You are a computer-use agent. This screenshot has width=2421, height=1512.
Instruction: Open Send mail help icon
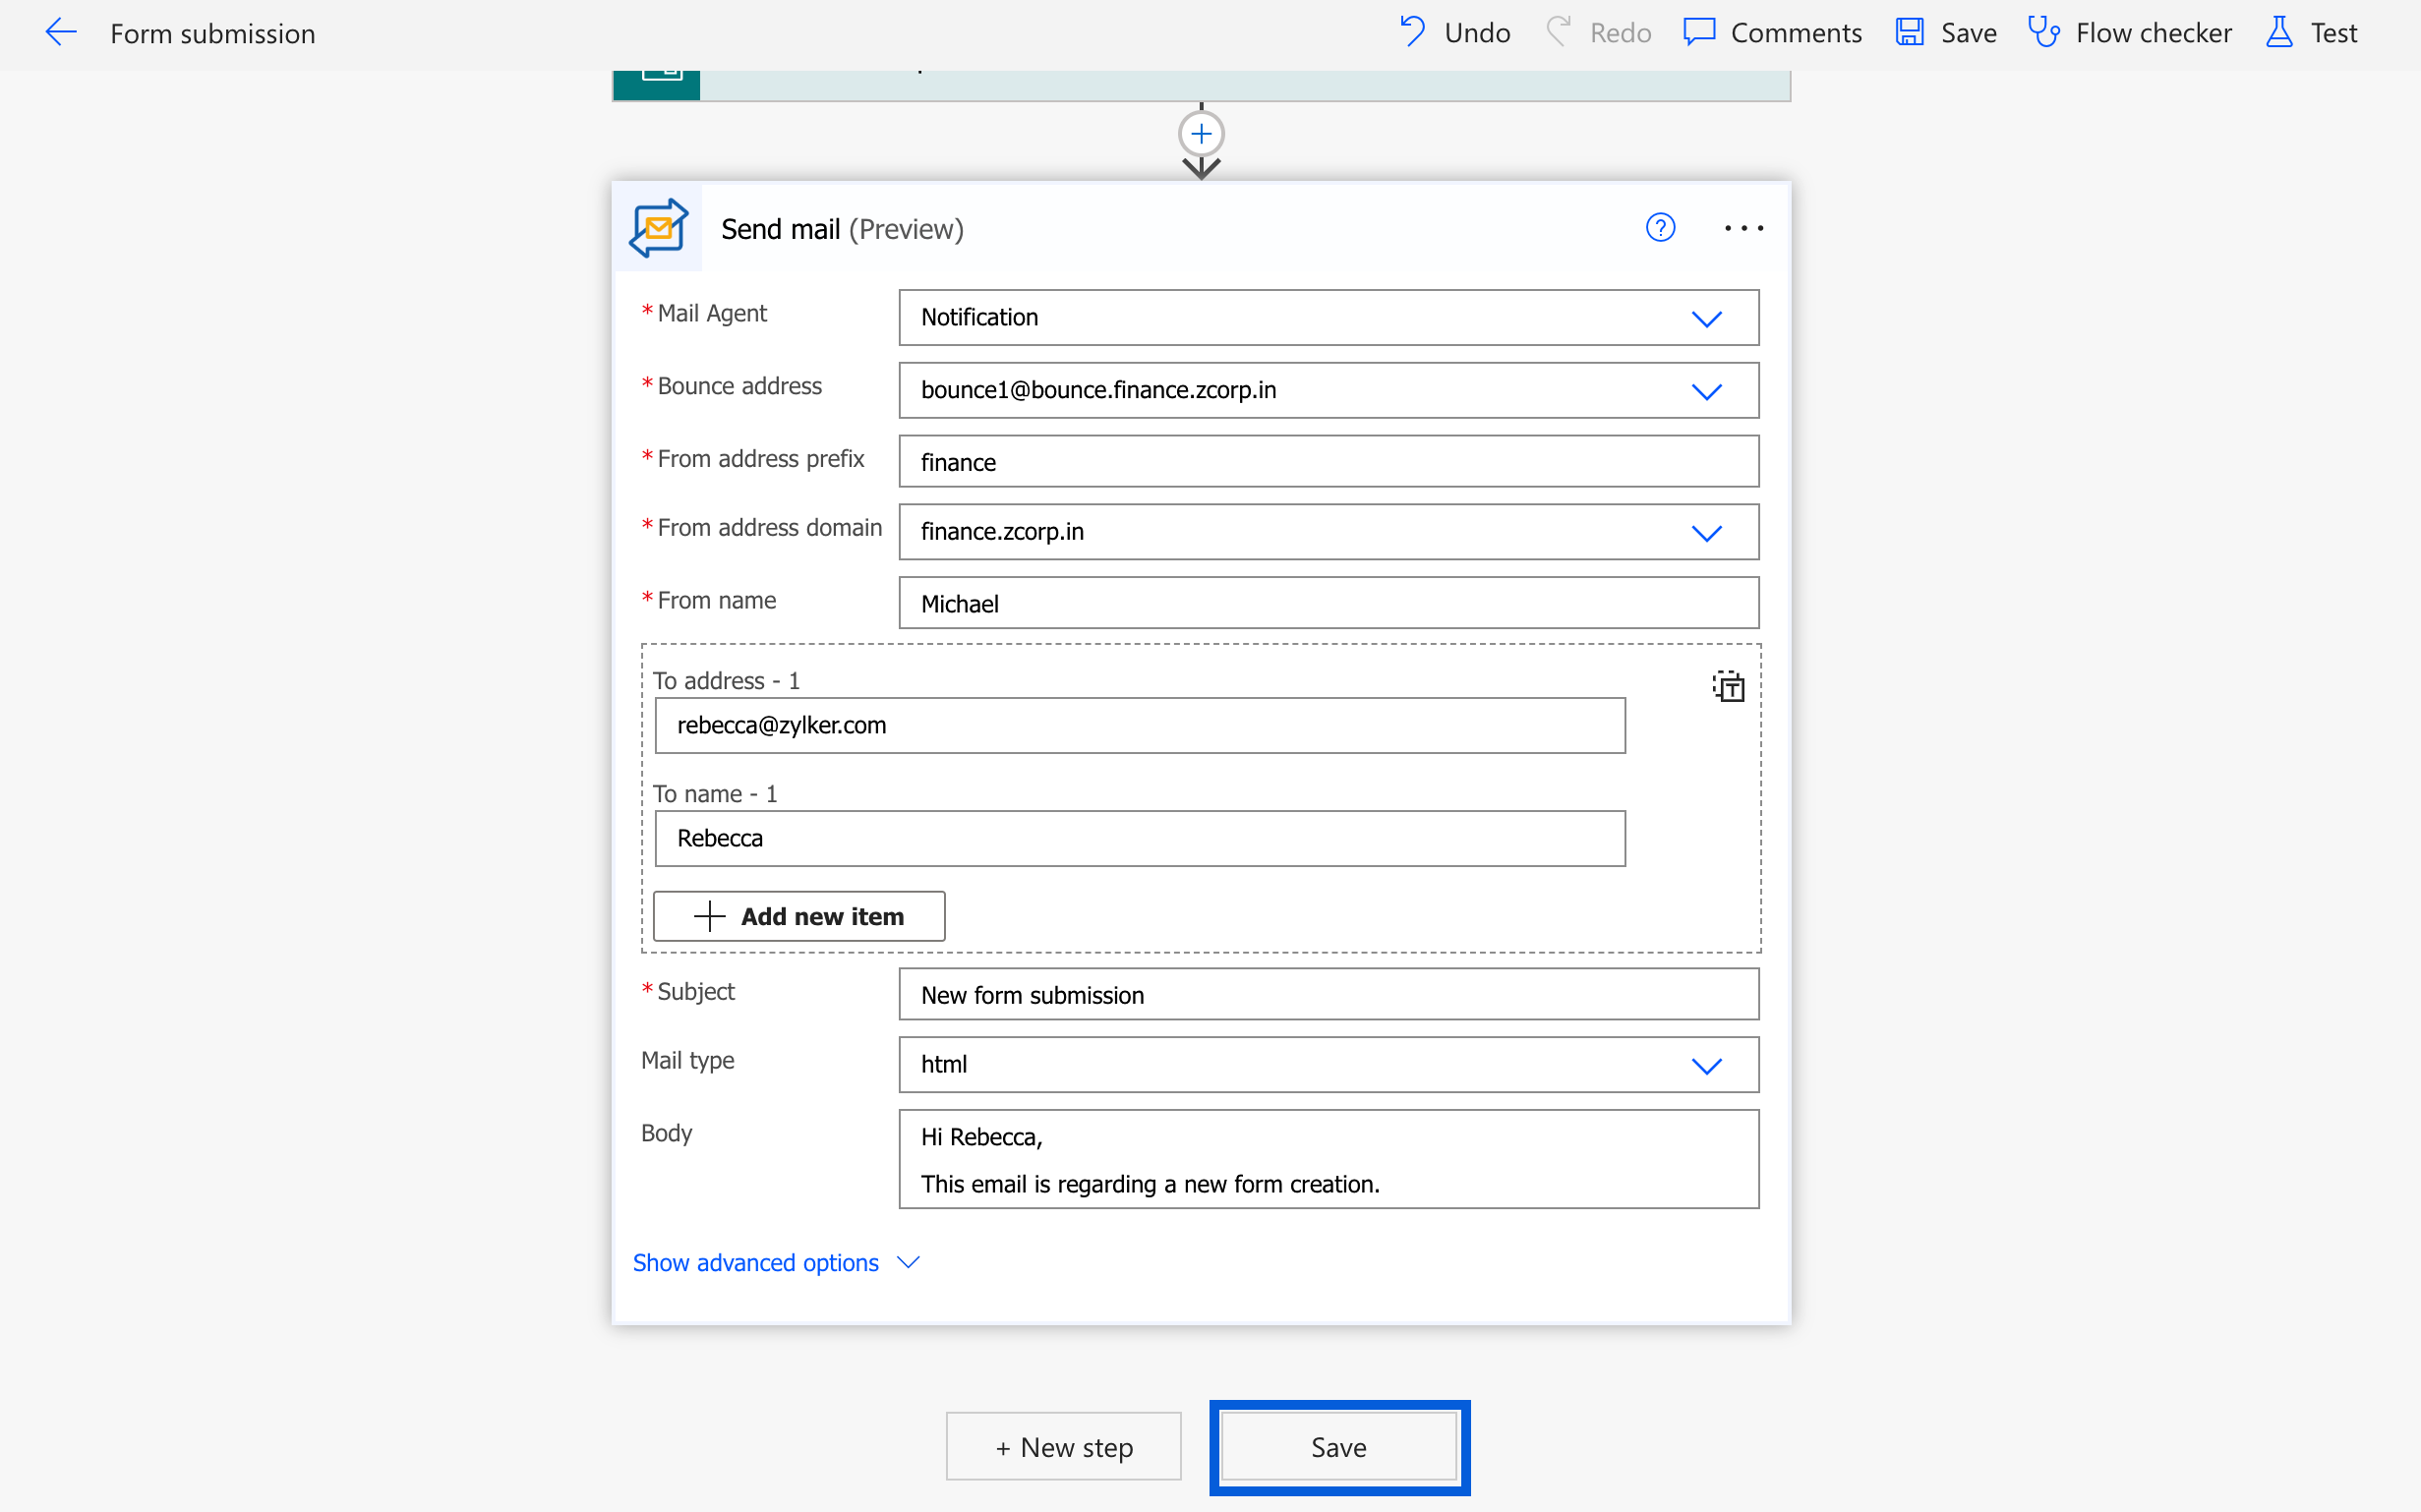click(1660, 228)
